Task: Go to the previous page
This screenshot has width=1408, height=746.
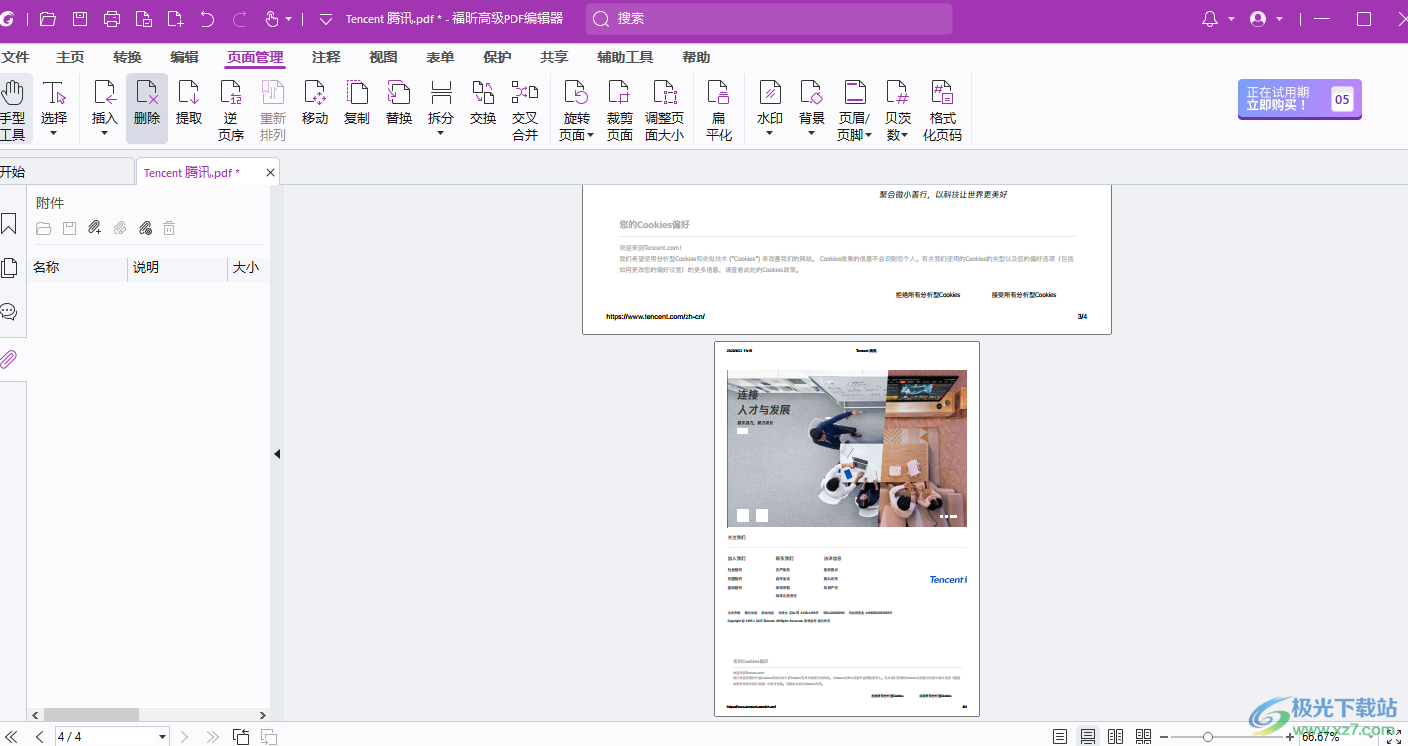Action: pyautogui.click(x=40, y=737)
